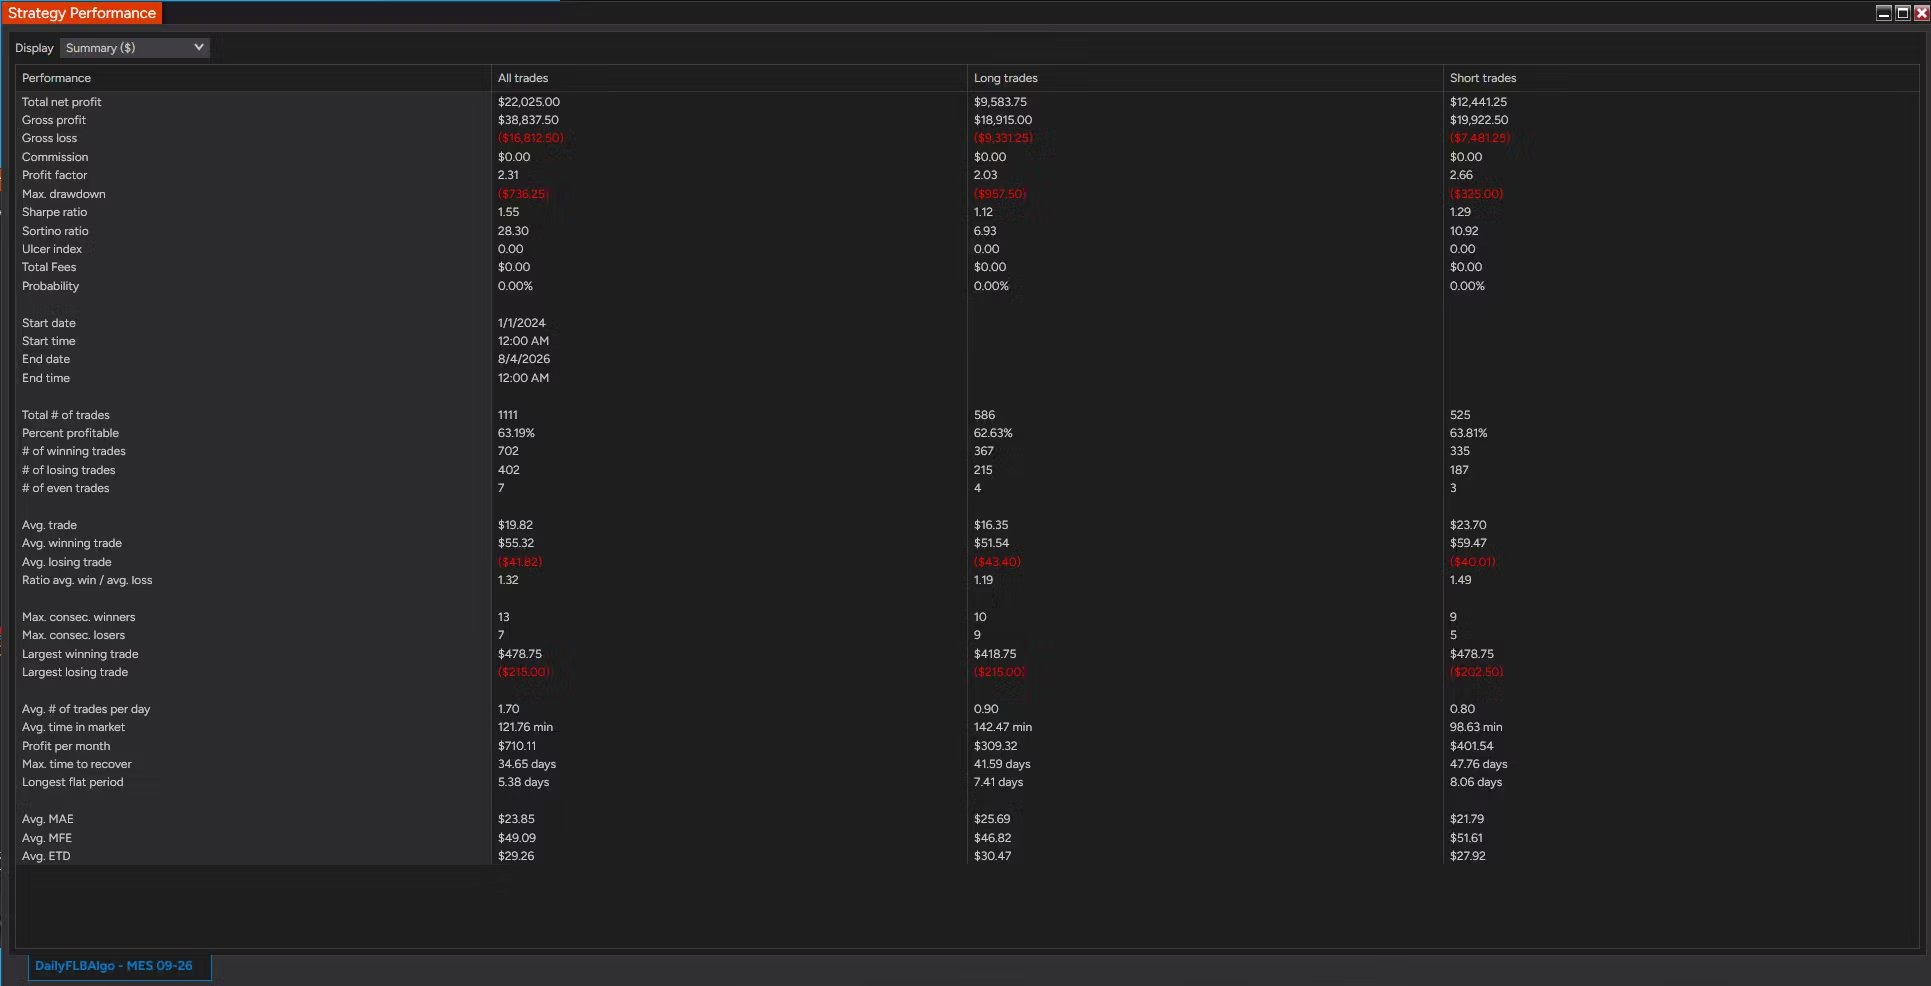1931x986 pixels.
Task: Select the Ulcer index row label
Action: point(52,249)
